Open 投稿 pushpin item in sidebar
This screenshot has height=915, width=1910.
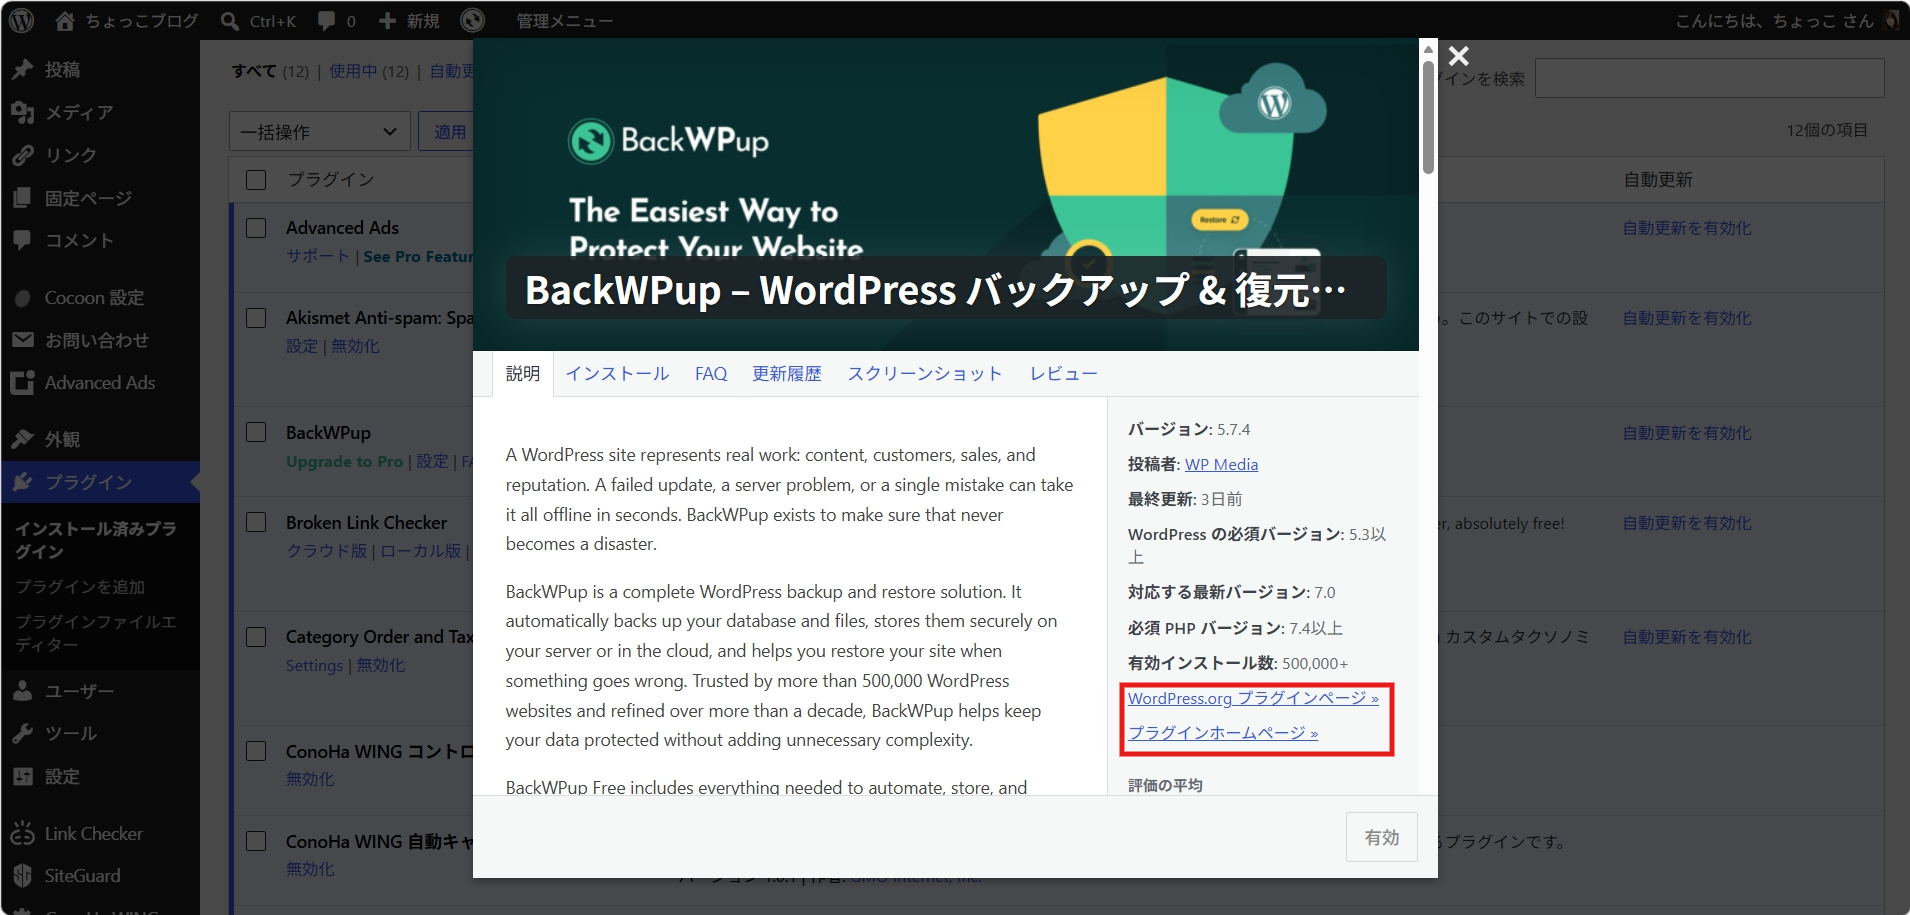[23, 69]
